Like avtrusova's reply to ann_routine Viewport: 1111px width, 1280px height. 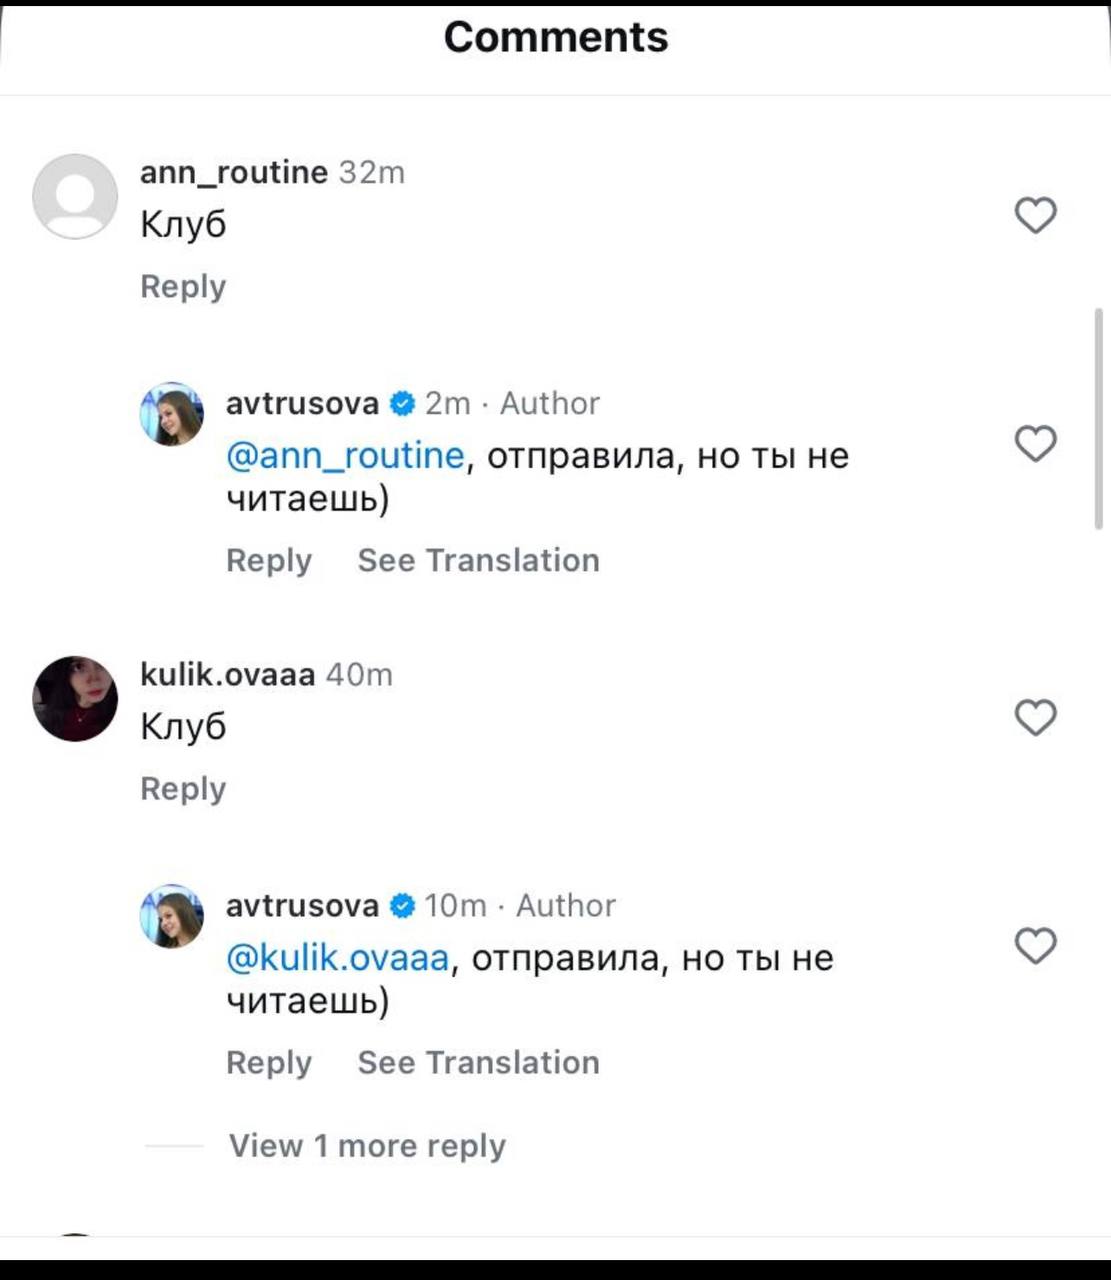tap(1035, 443)
